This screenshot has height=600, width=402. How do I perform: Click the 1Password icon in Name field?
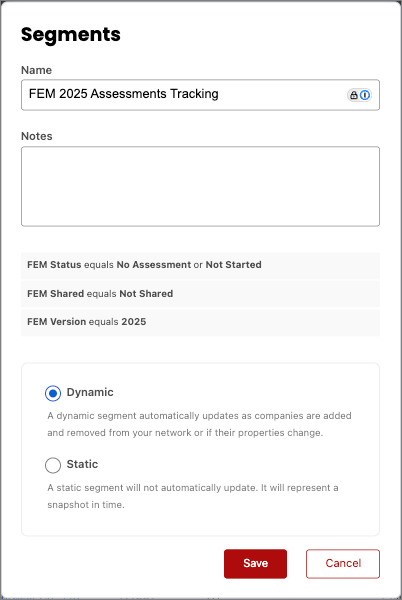point(365,95)
